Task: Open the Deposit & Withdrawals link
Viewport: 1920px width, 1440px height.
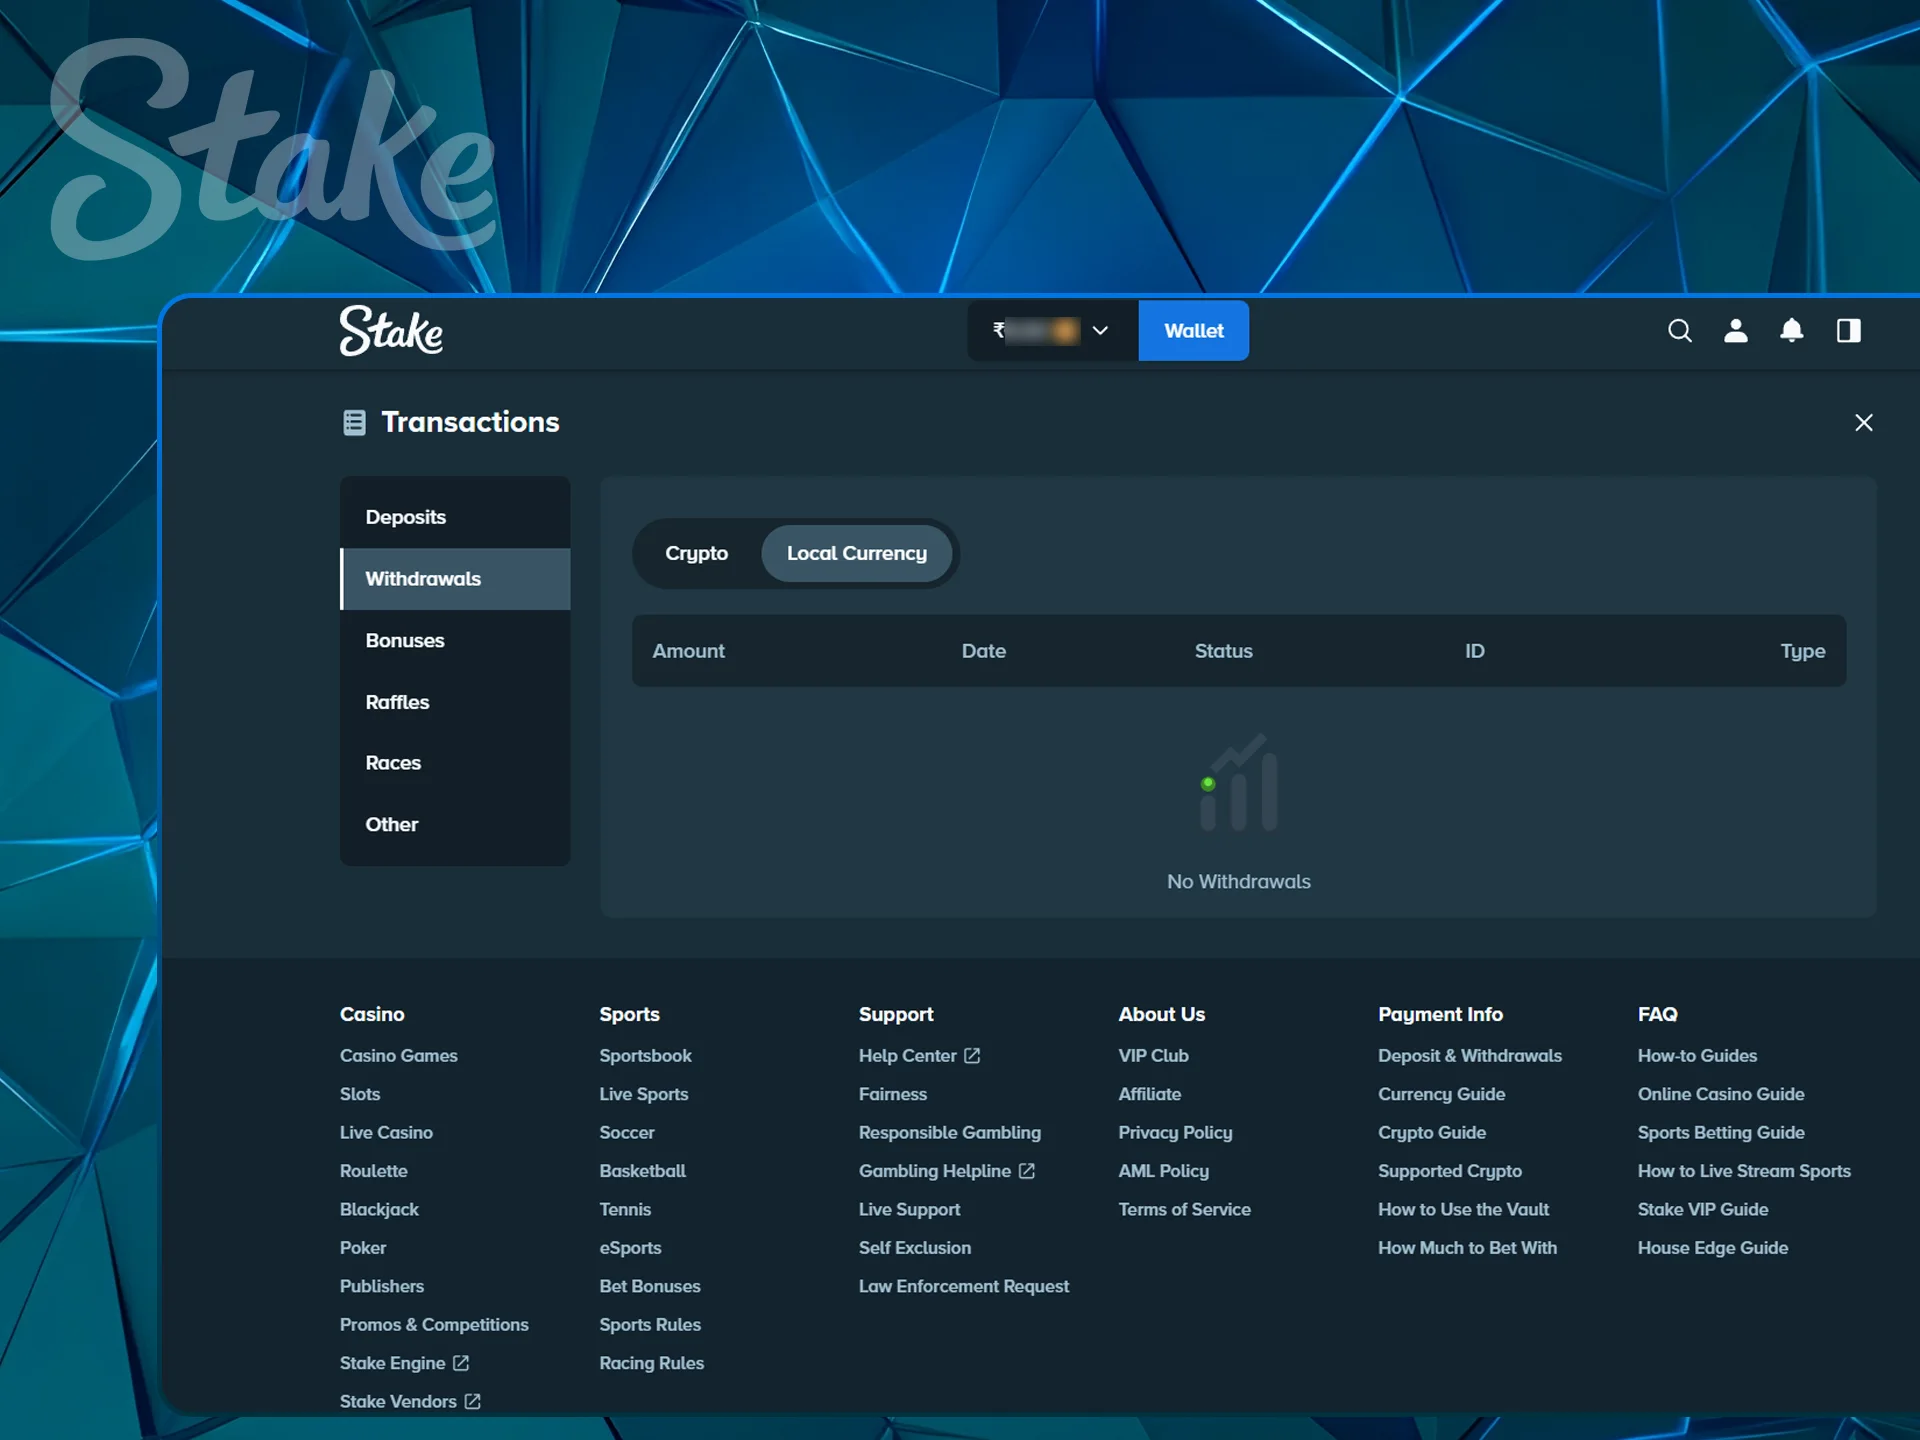Action: pos(1470,1056)
